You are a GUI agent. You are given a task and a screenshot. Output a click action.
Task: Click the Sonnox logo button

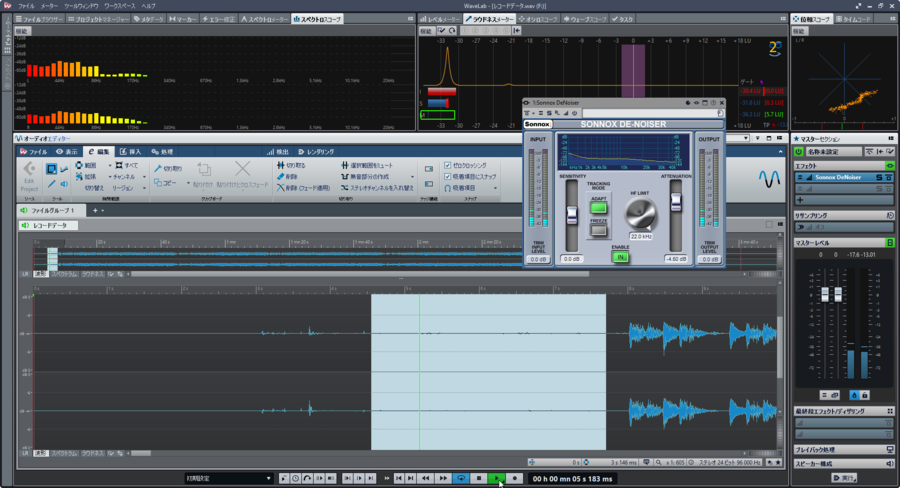tap(537, 124)
